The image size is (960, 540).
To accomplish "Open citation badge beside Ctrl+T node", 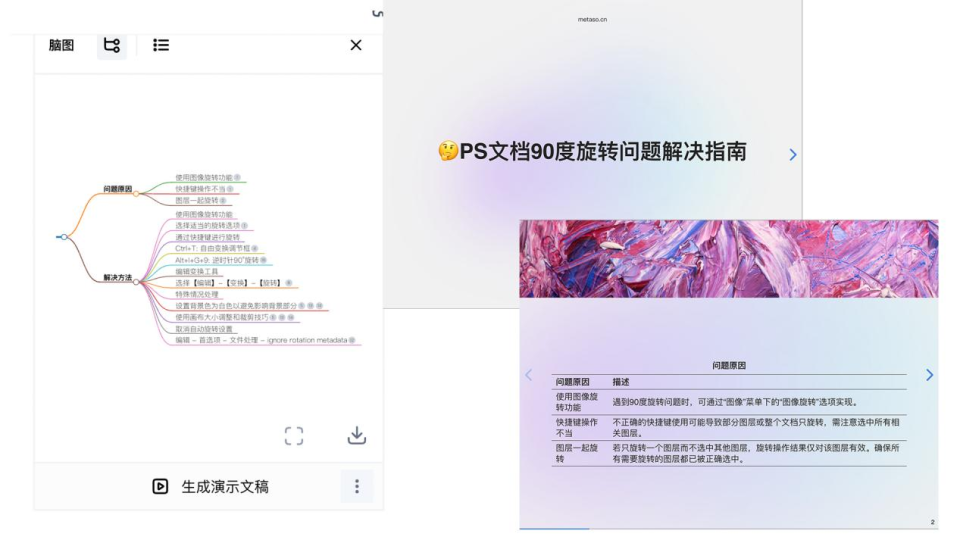I will (255, 249).
